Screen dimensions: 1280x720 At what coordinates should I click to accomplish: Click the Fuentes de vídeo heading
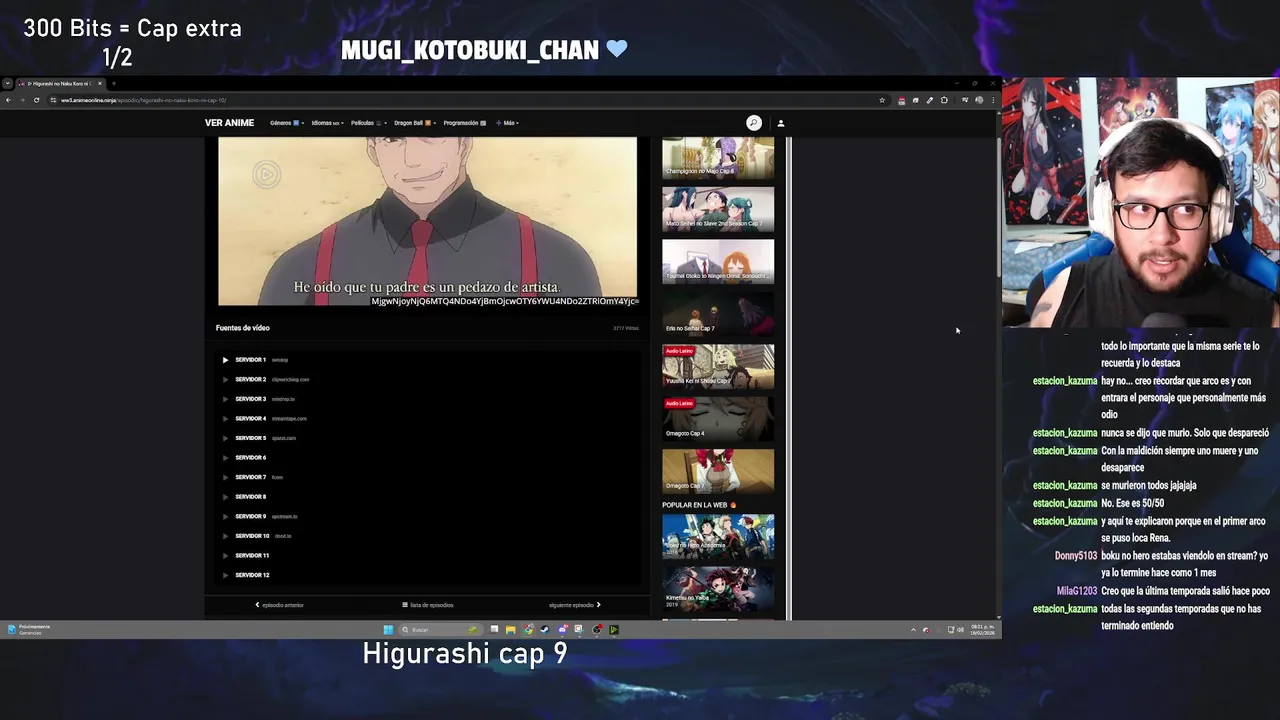click(242, 328)
